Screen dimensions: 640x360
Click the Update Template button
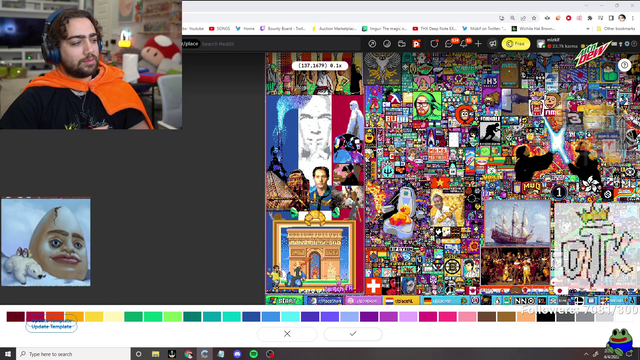pyautogui.click(x=51, y=326)
